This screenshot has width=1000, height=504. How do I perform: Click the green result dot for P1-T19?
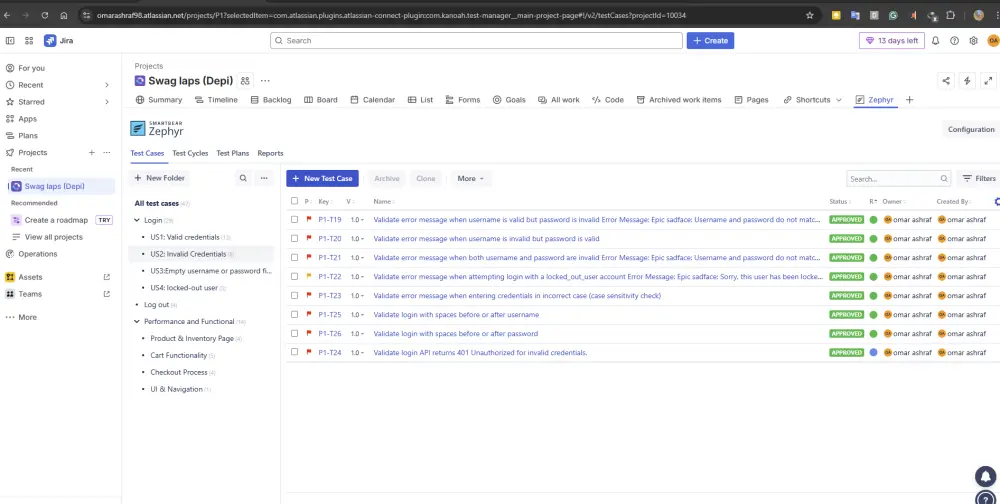pos(873,219)
